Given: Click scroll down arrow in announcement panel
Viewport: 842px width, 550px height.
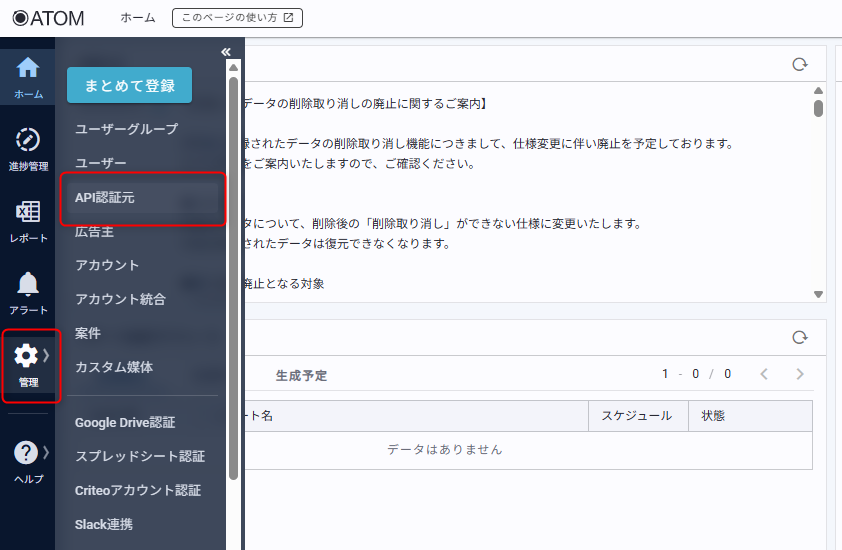Looking at the screenshot, I should coord(818,294).
